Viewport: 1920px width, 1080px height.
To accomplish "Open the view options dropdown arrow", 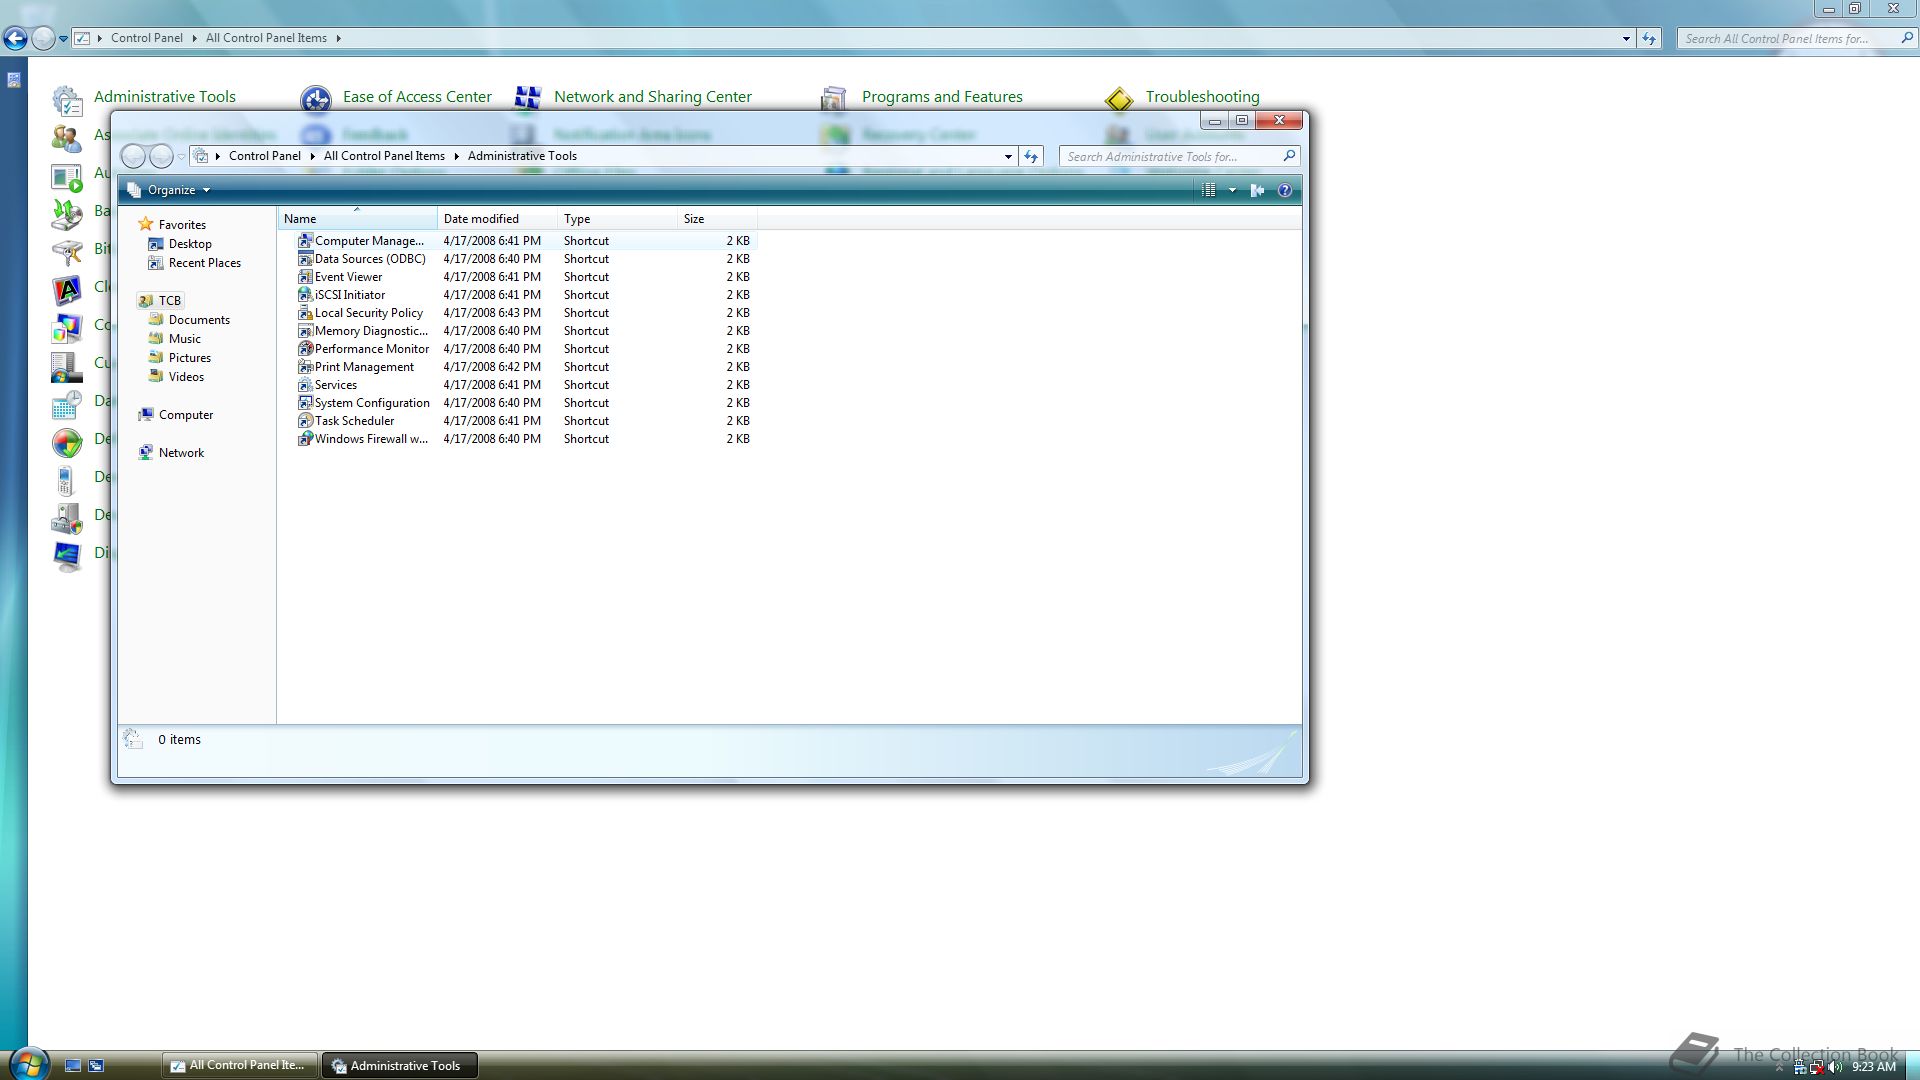I will [1232, 190].
